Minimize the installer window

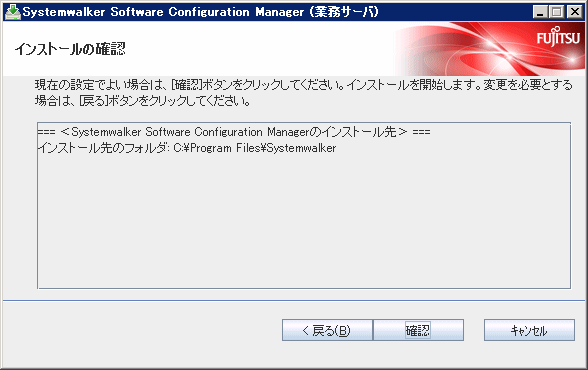click(x=540, y=12)
